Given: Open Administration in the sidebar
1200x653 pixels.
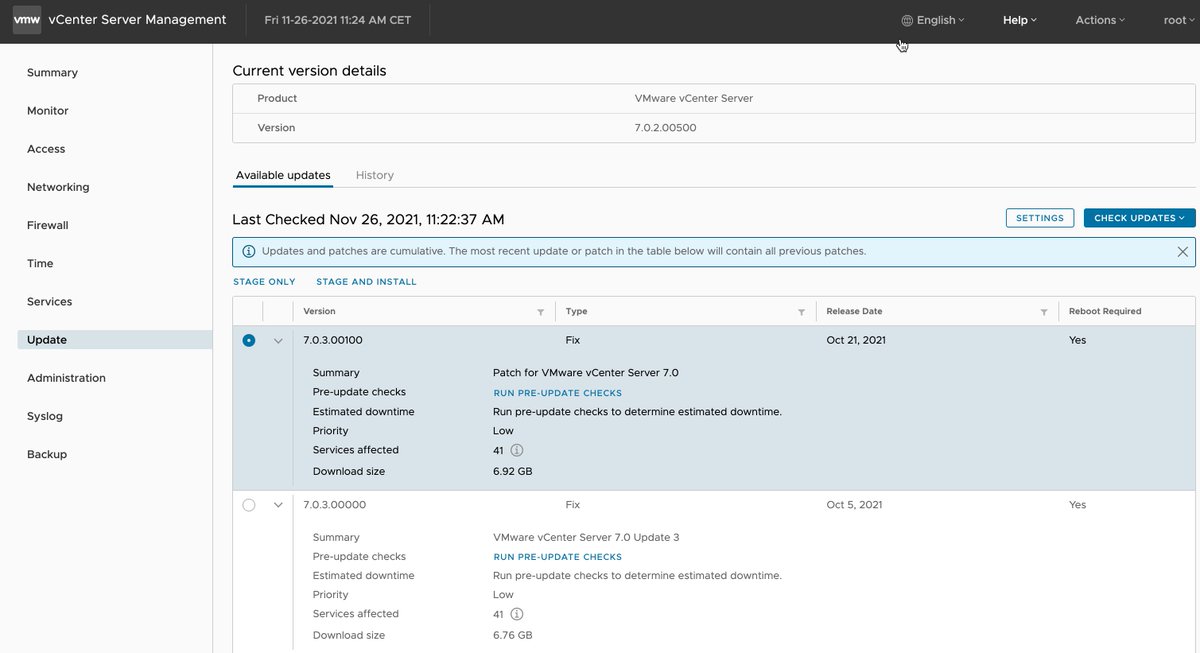Looking at the screenshot, I should click(x=66, y=378).
